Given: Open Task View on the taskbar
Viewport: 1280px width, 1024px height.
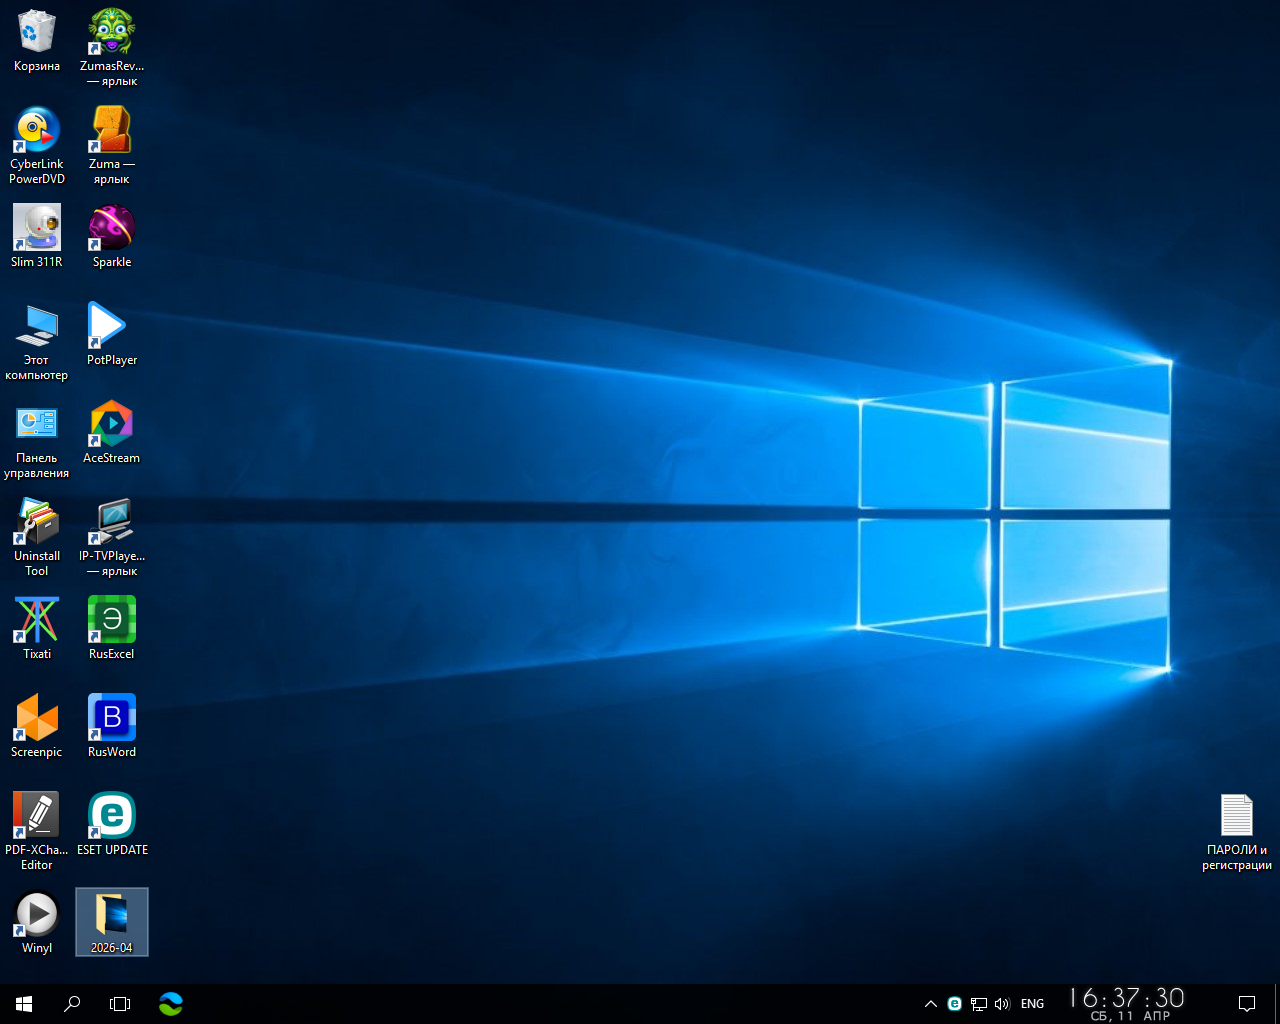Looking at the screenshot, I should point(120,1003).
